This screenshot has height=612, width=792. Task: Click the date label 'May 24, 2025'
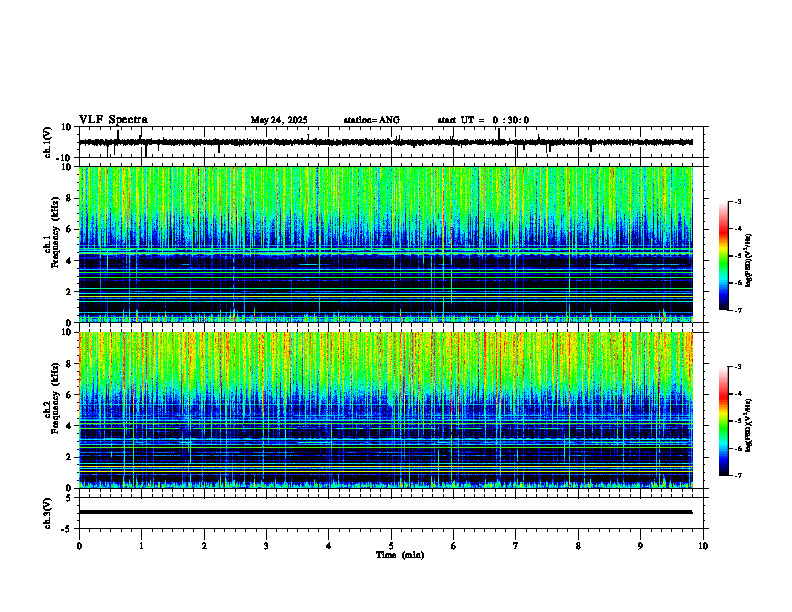point(279,120)
